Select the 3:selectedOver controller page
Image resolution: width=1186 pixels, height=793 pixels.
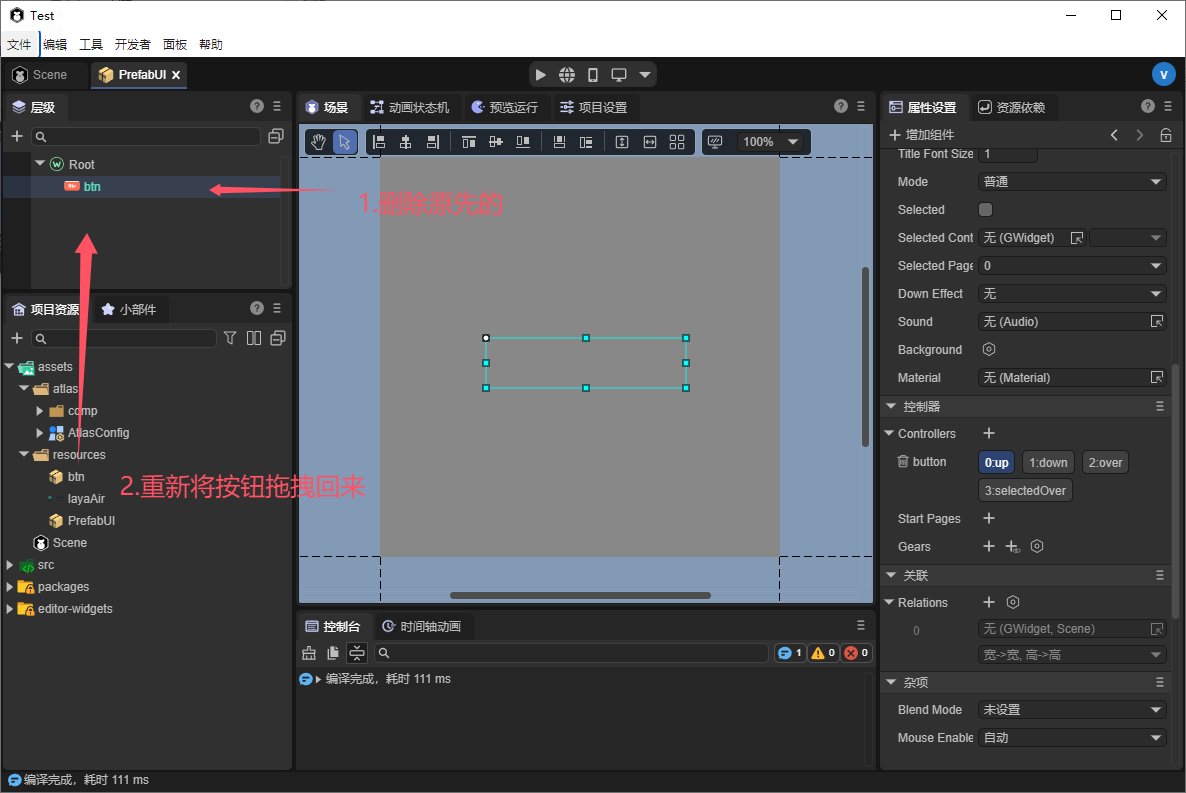point(1025,490)
